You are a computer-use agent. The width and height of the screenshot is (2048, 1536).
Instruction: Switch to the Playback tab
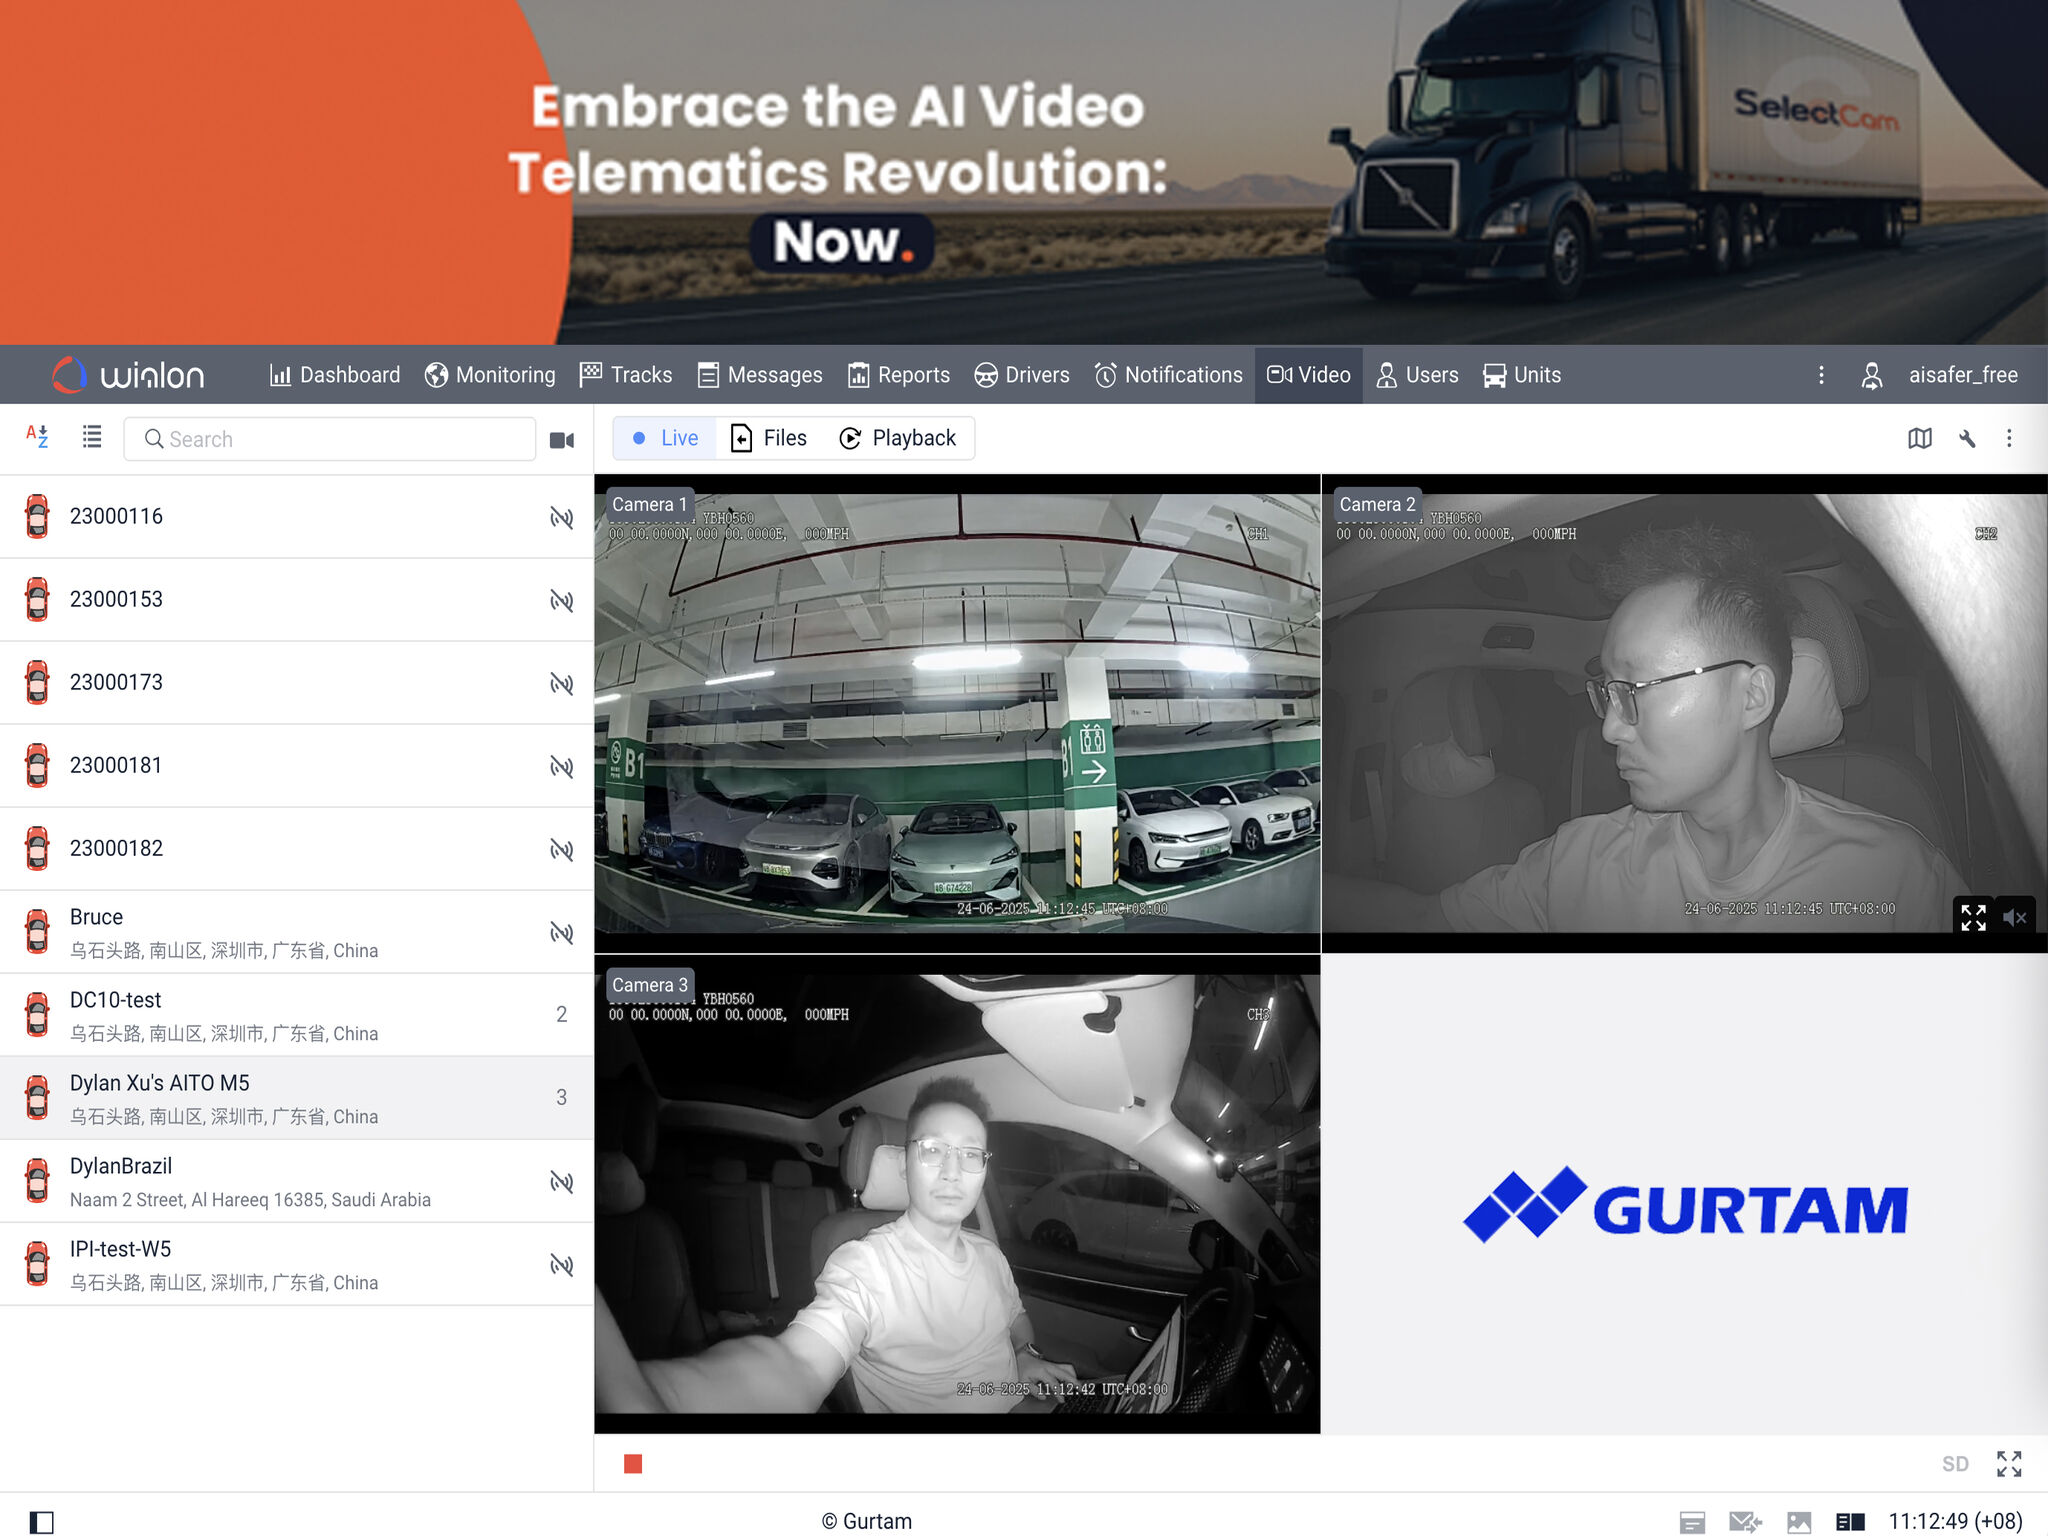898,437
